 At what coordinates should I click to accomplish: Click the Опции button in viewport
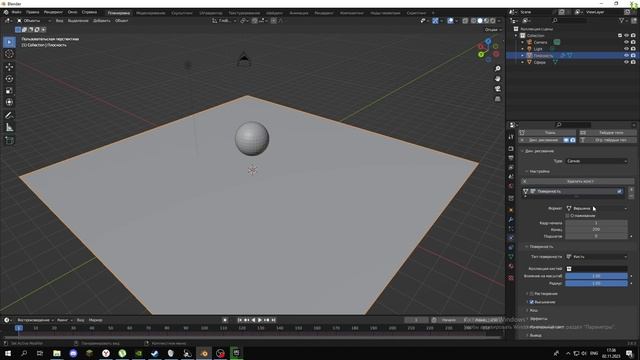tap(493, 29)
